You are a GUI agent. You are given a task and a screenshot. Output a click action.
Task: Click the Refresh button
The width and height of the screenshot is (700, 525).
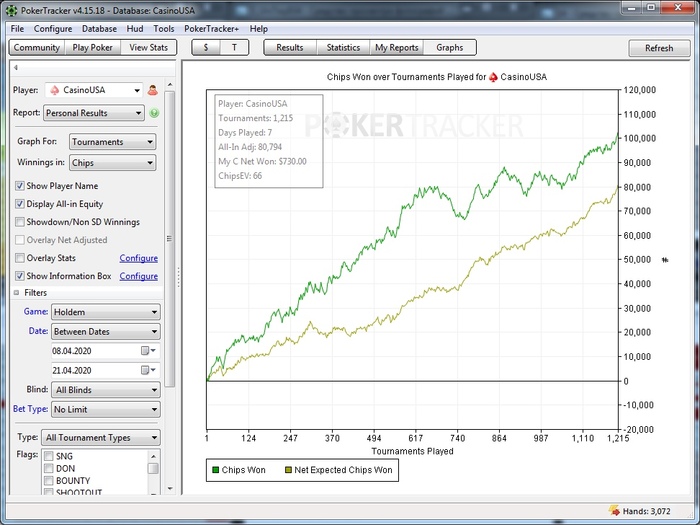click(659, 48)
